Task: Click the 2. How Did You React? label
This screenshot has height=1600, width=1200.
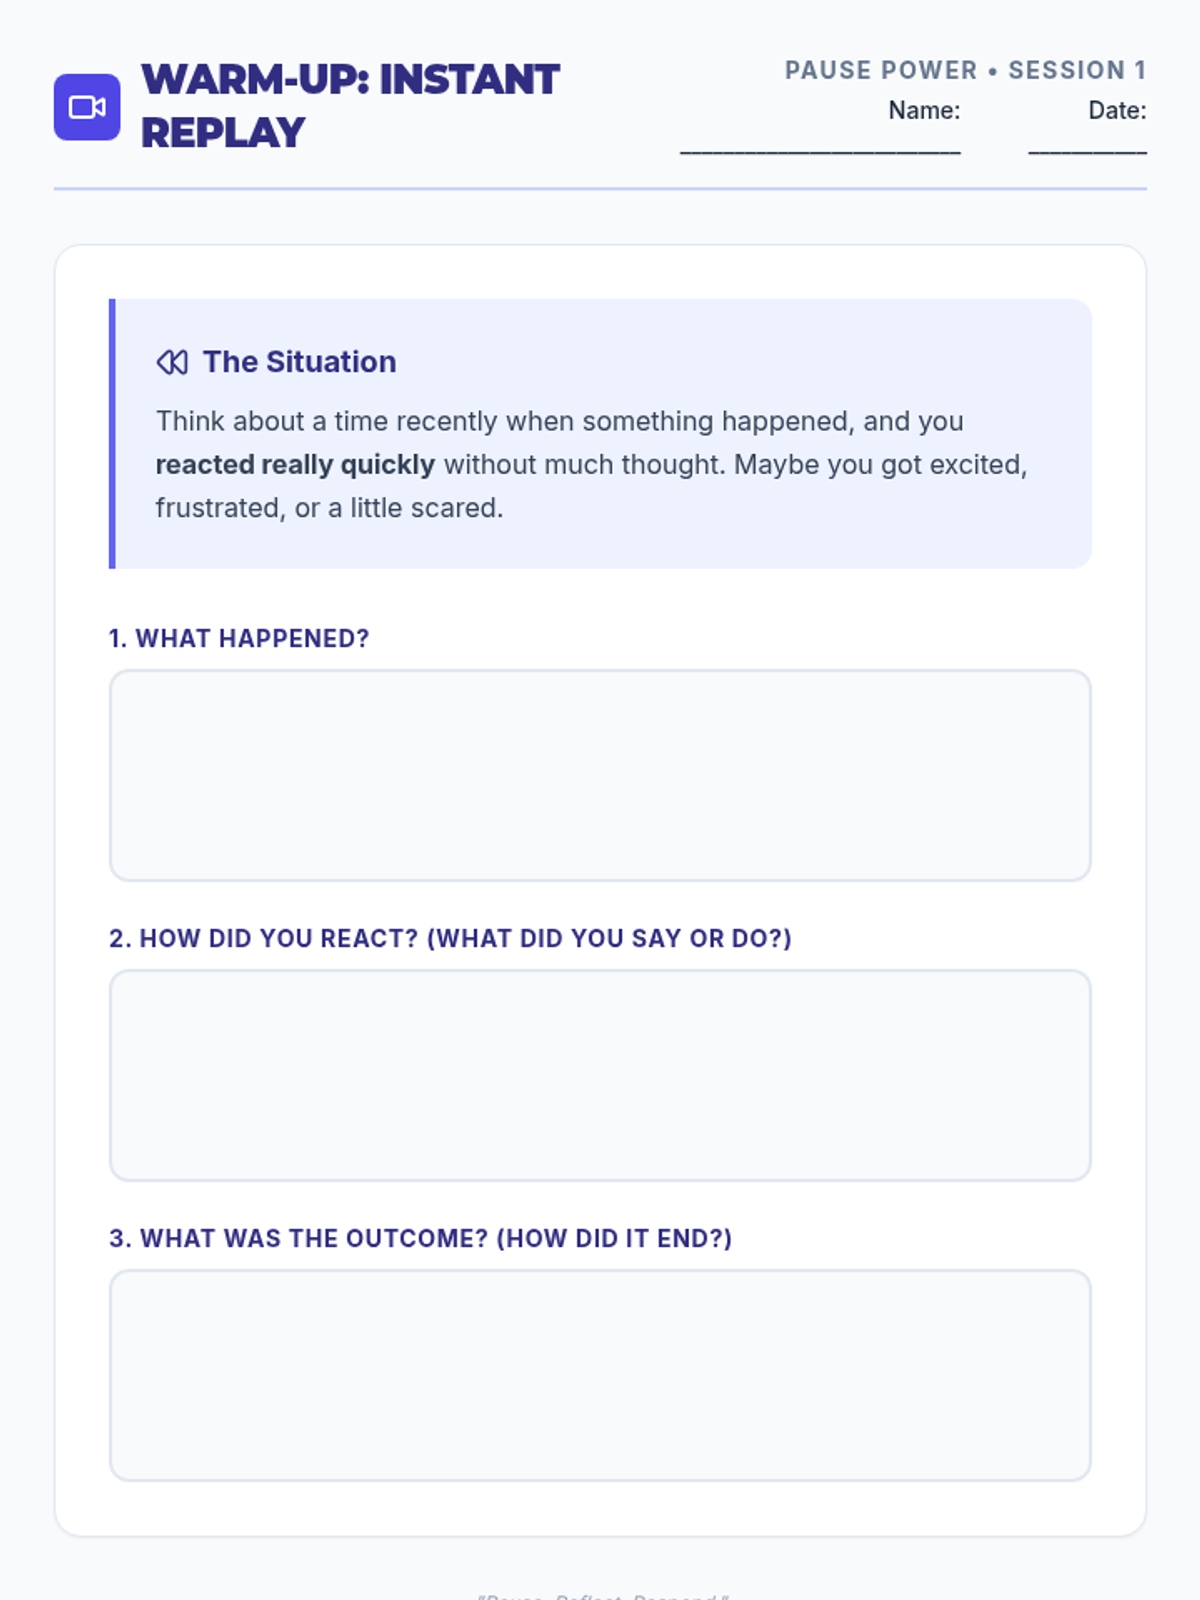Action: [x=450, y=939]
